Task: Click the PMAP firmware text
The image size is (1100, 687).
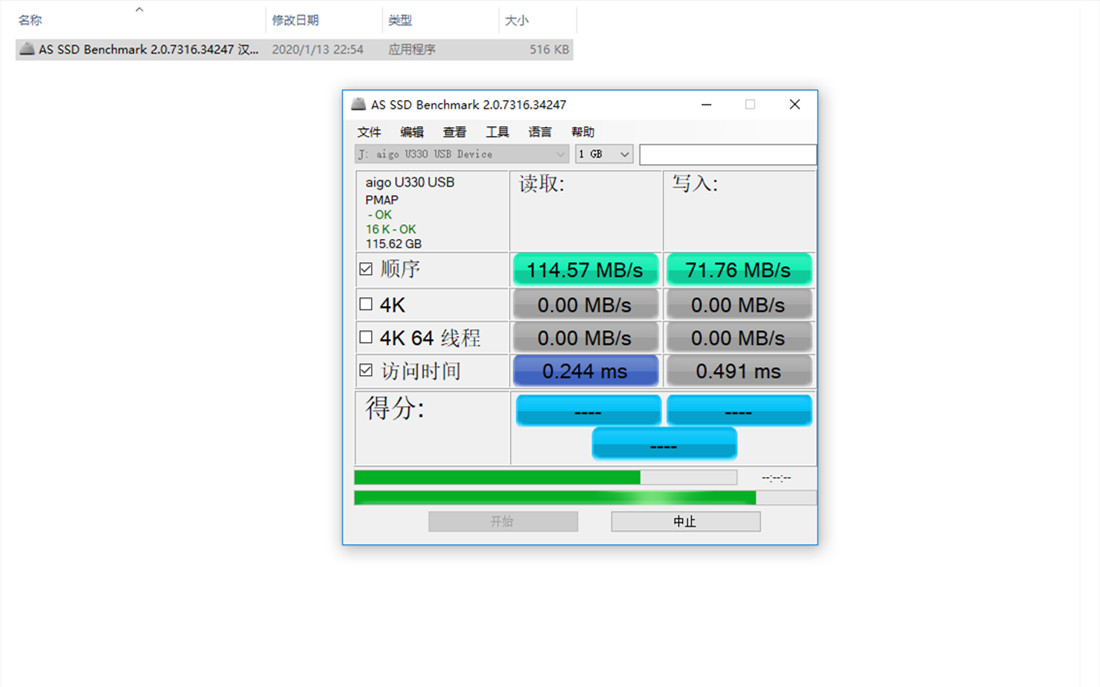Action: [382, 200]
